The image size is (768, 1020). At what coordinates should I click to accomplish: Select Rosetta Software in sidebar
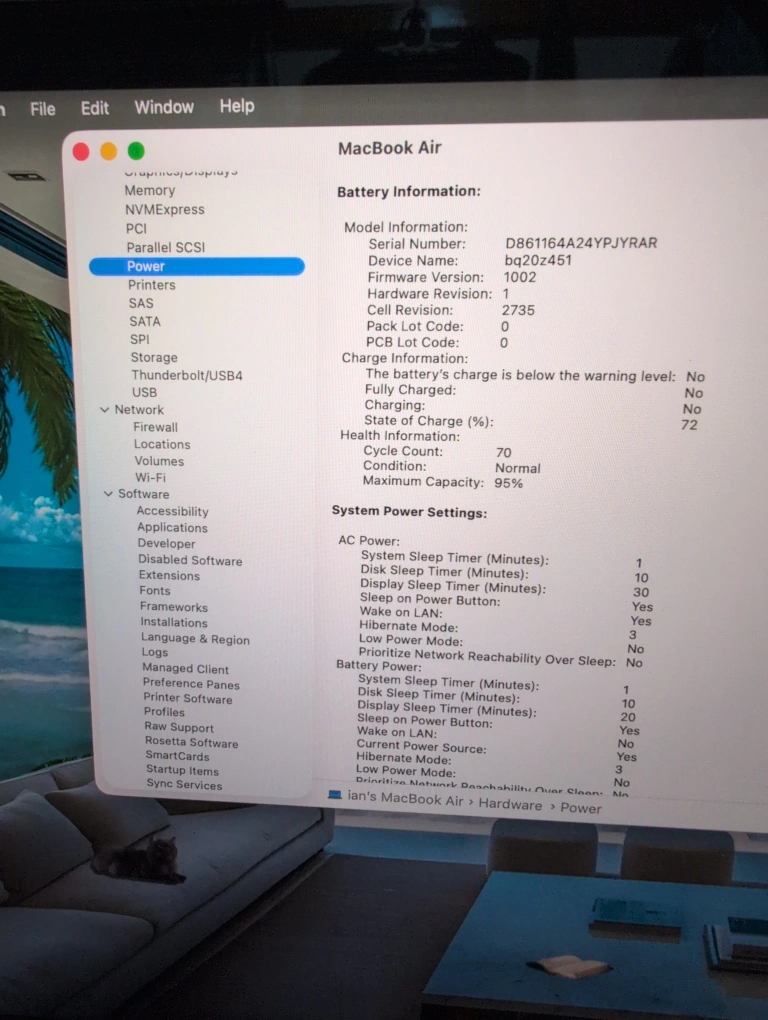[192, 743]
